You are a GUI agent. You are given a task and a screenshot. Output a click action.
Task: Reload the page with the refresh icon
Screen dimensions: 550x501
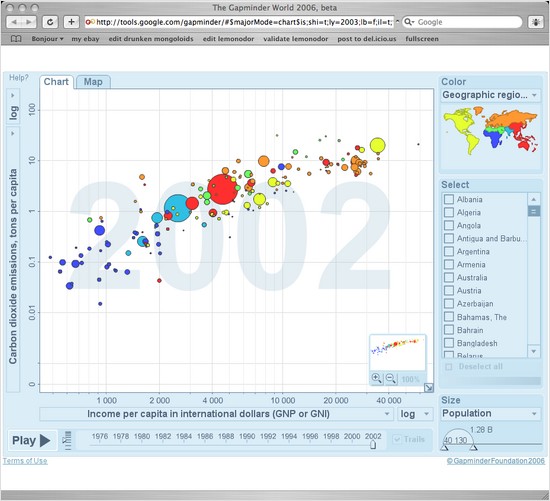point(50,22)
